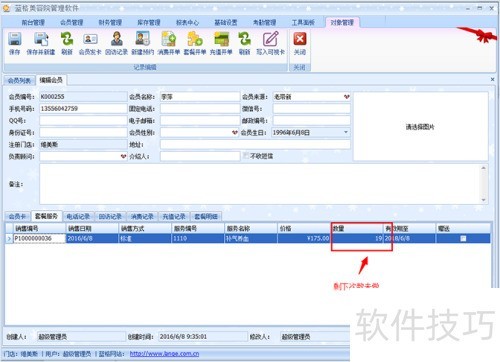
Task: Switch to the 会员卡 sub-tab
Action: 17,216
